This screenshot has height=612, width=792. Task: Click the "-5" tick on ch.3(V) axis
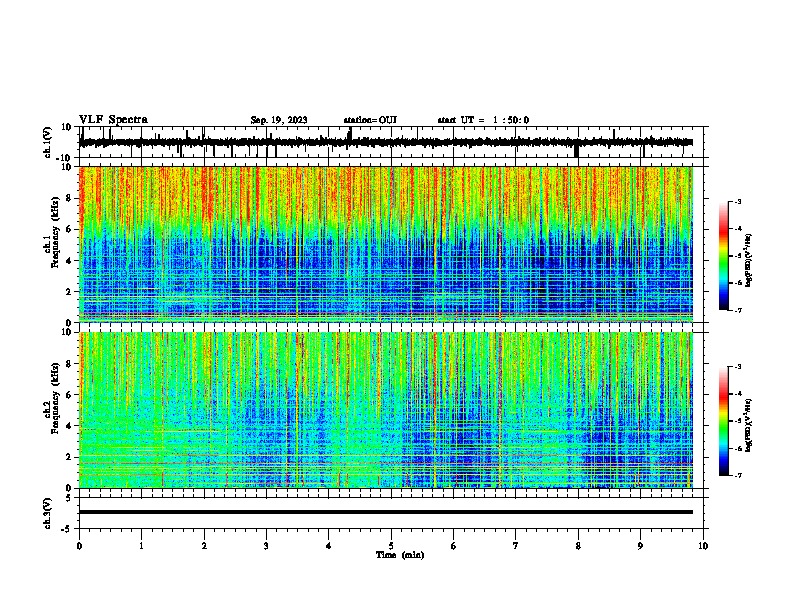click(68, 529)
